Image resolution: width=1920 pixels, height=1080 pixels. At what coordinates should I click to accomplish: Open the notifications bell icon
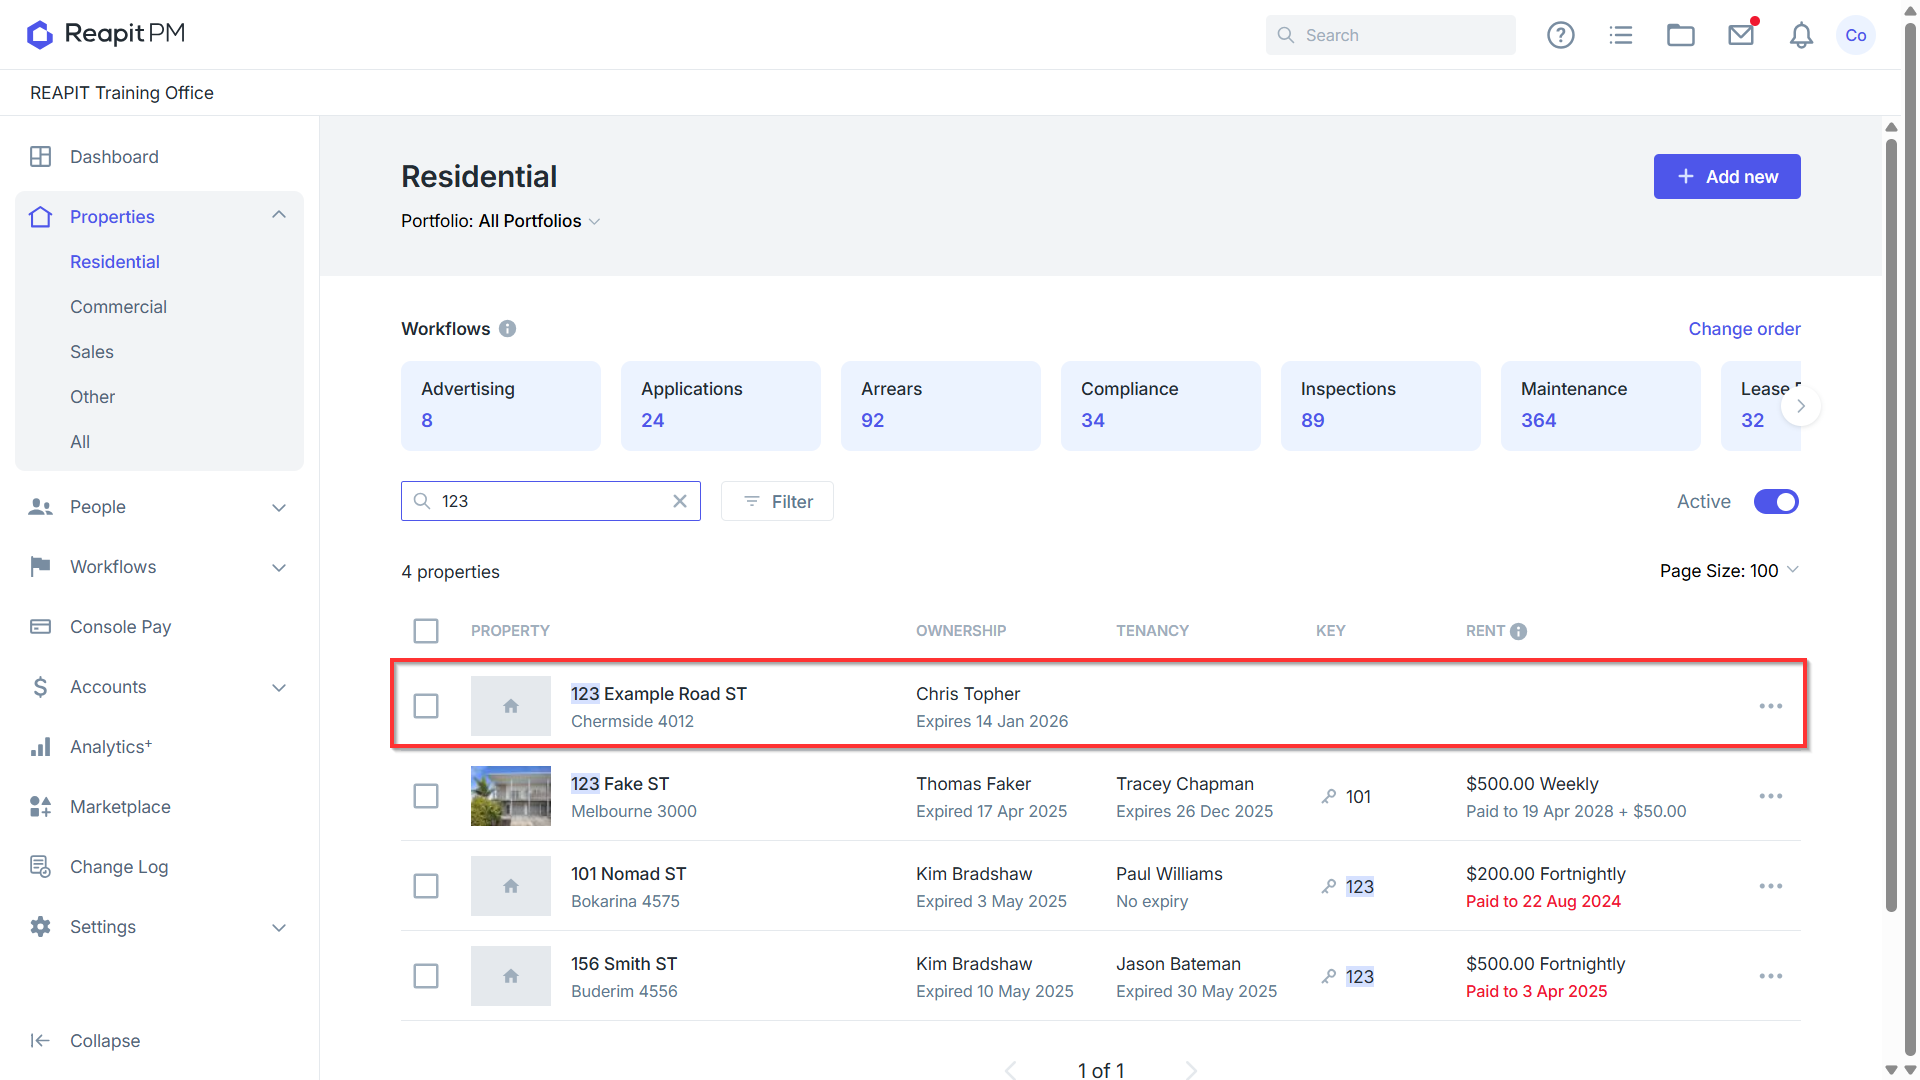point(1801,35)
